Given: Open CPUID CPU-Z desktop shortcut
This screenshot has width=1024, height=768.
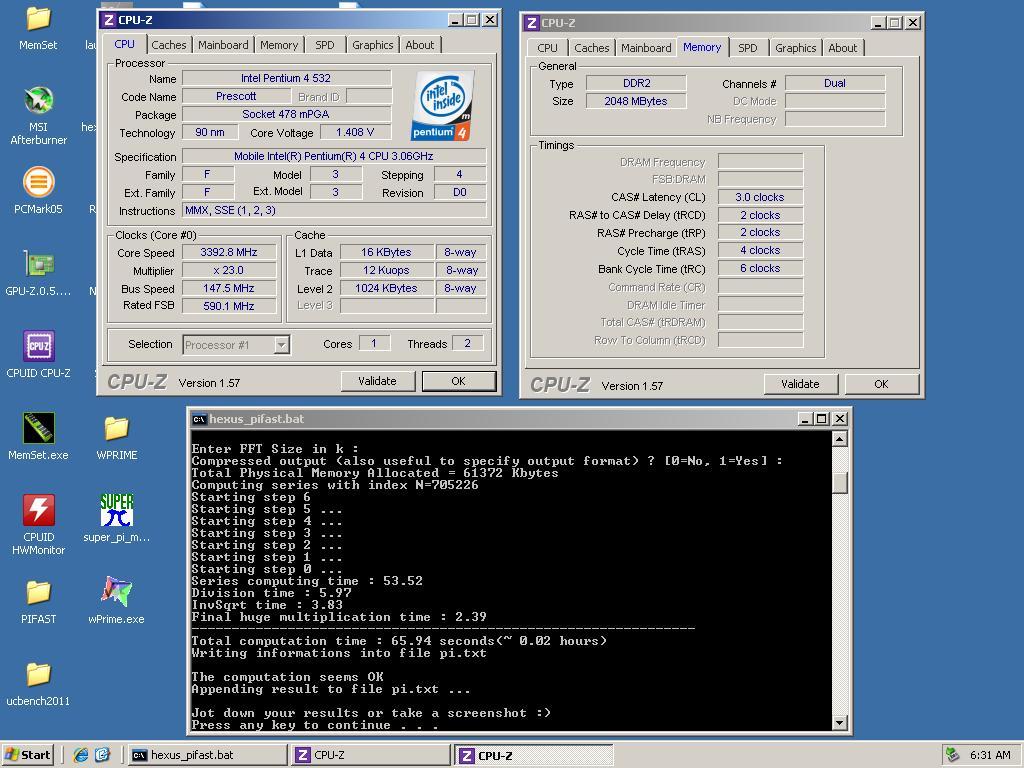Looking at the screenshot, I should 38,355.
